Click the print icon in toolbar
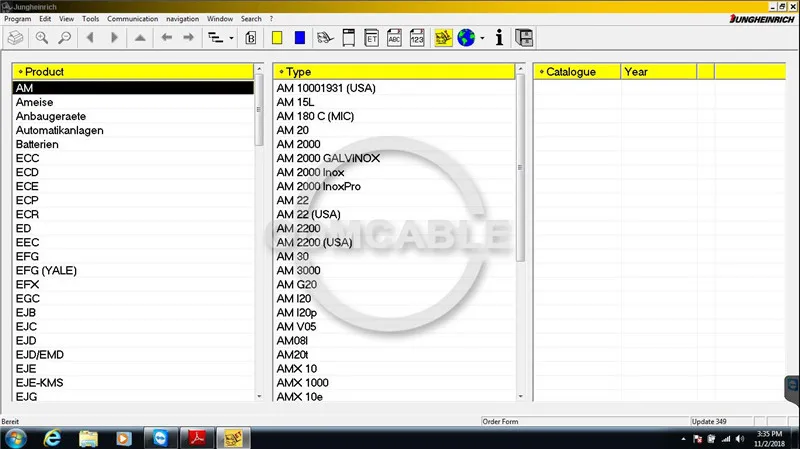 (15, 38)
